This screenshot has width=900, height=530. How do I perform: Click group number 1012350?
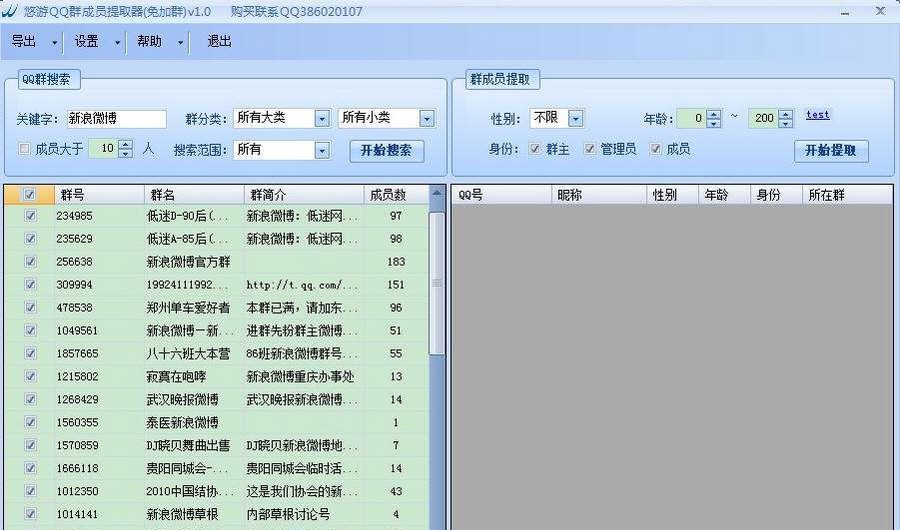[x=77, y=492]
